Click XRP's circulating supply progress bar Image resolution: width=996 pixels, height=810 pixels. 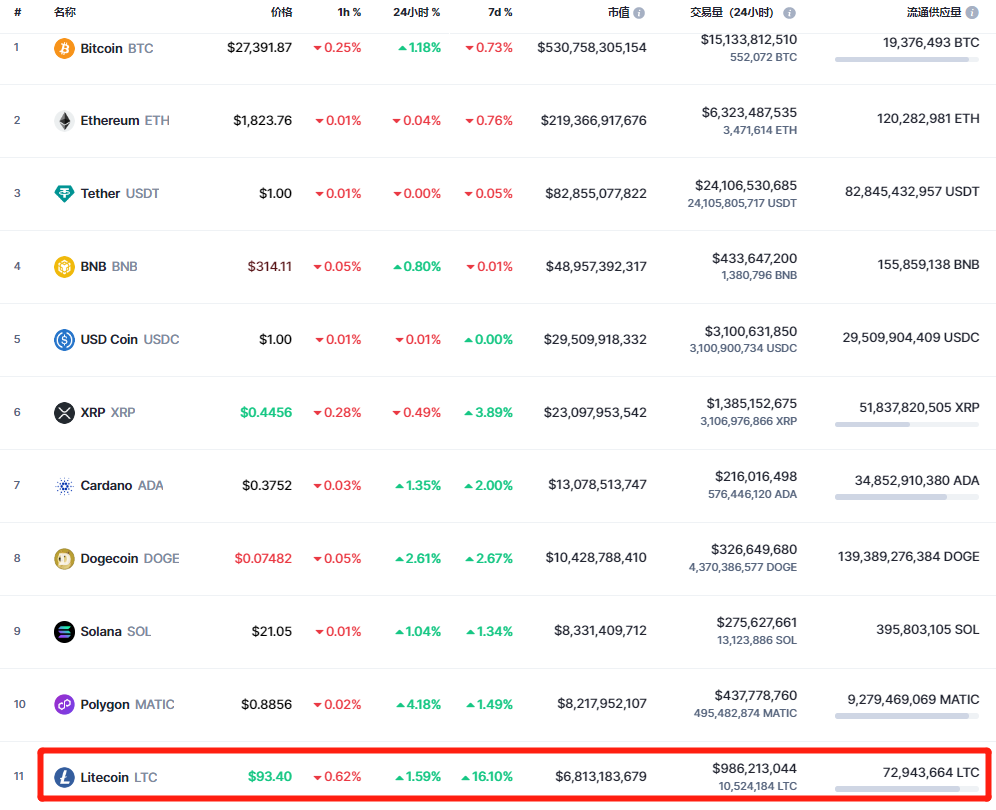pos(906,425)
